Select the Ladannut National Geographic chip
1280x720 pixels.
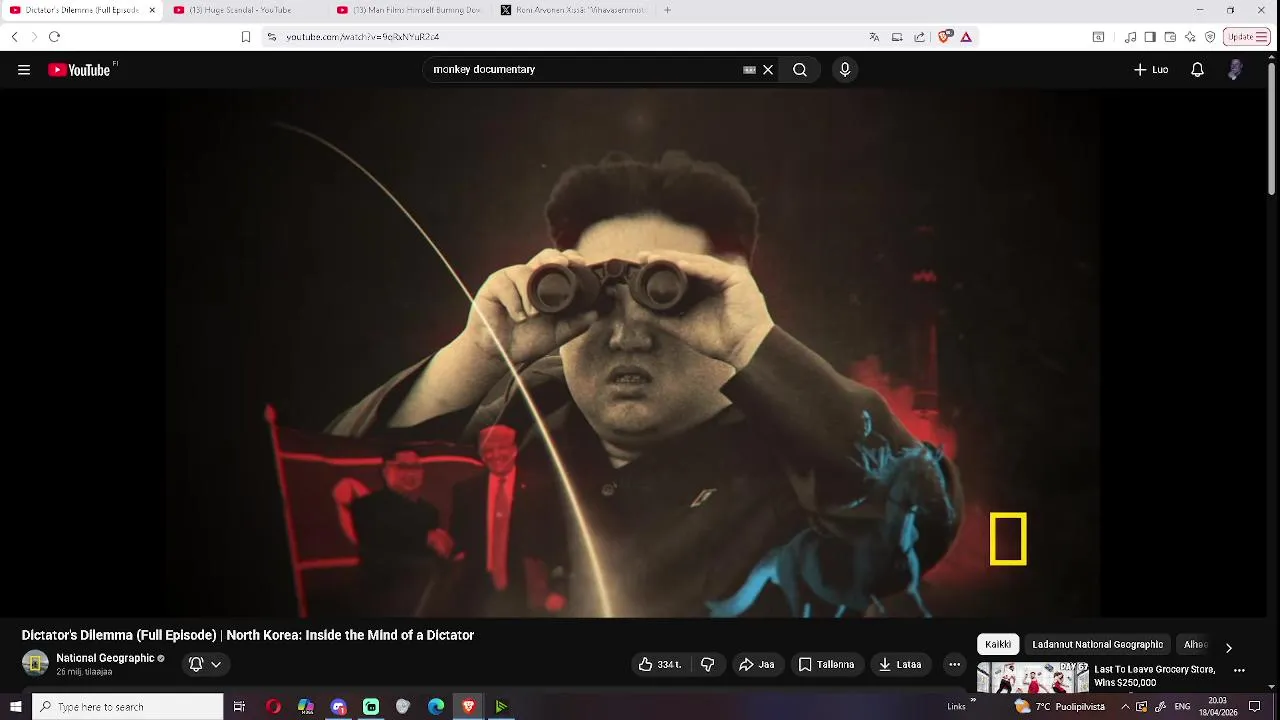pyautogui.click(x=1097, y=644)
